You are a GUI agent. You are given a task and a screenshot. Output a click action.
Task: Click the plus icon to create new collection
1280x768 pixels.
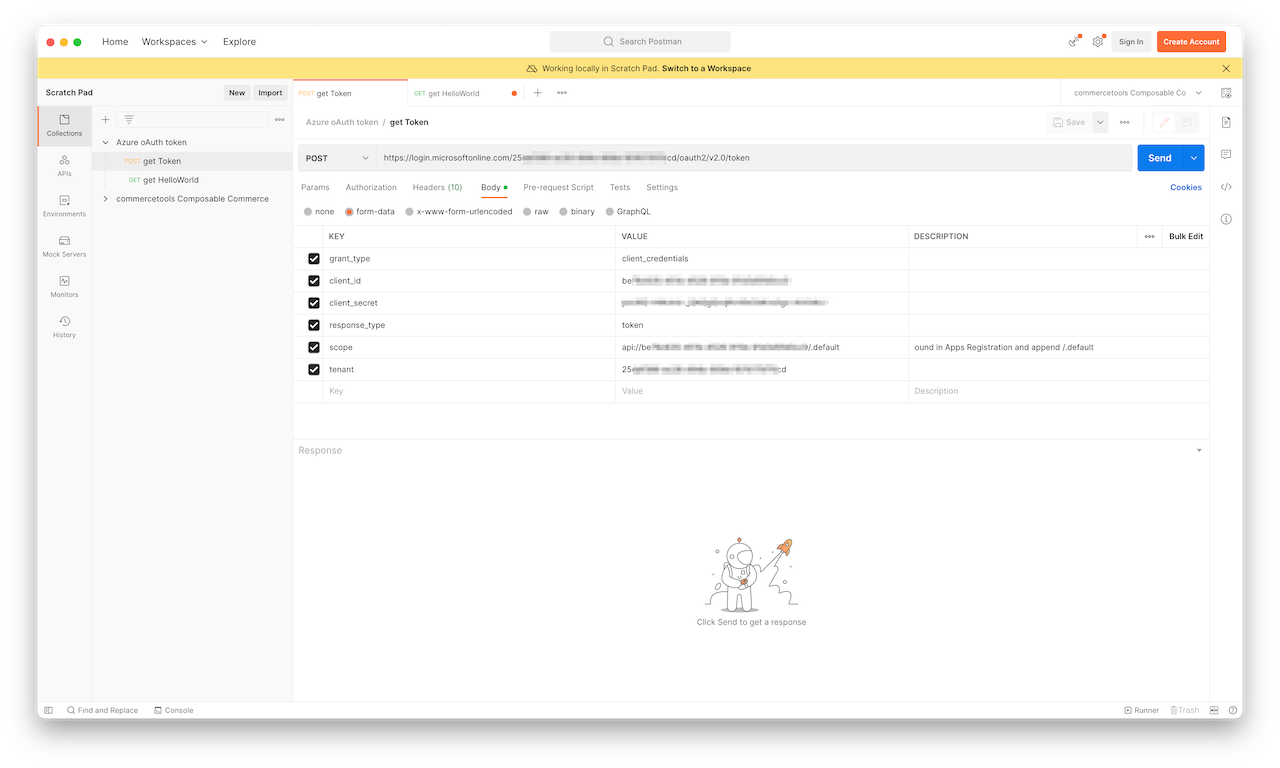(x=106, y=119)
